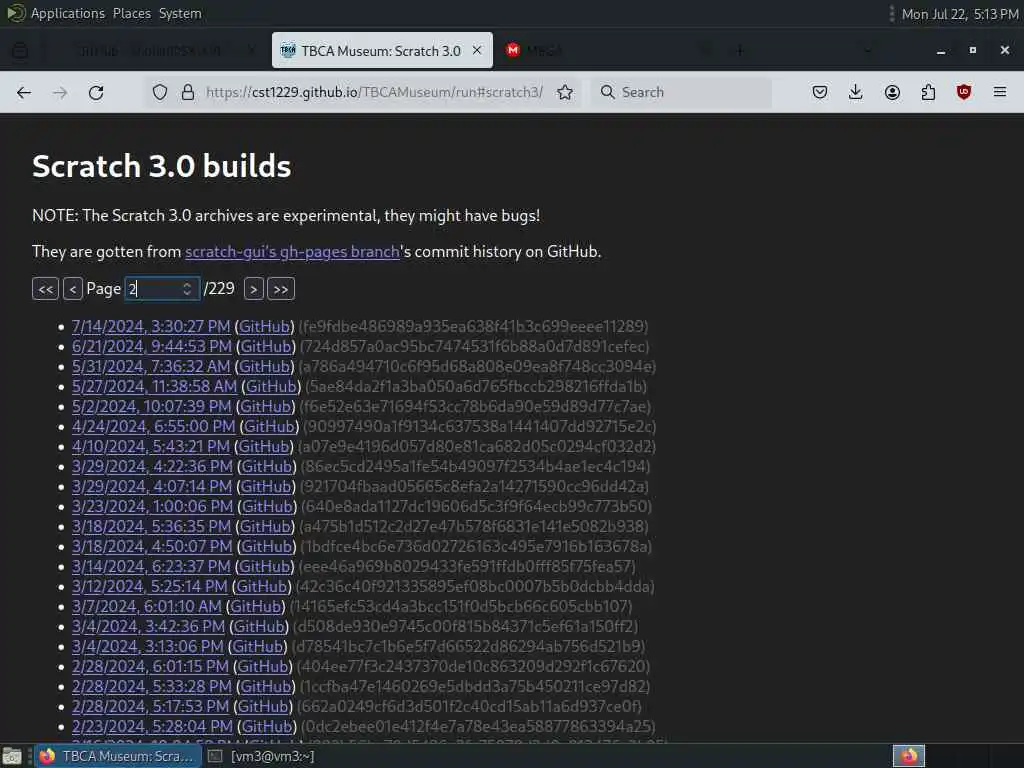The height and width of the screenshot is (768, 1024).
Task: Click commit hash starting fe9fdbe486989a93
Action: [x=473, y=326]
